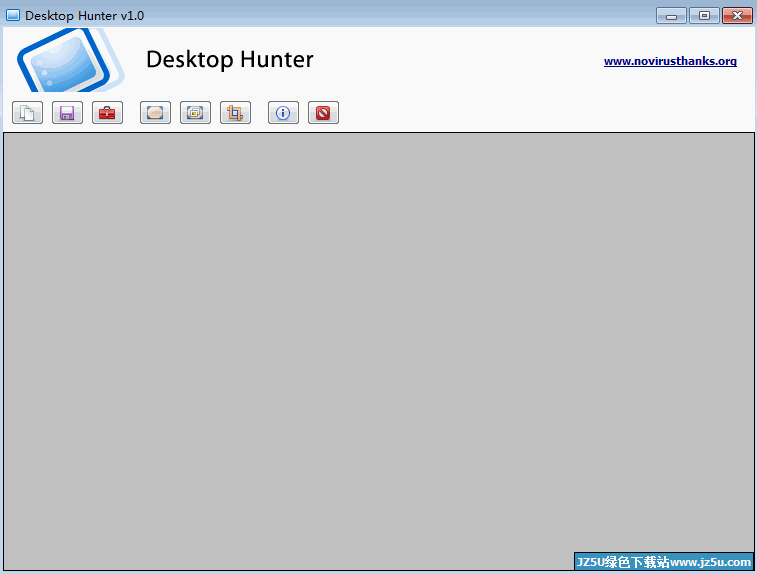
Task: Minimize the Desktop Hunter window
Action: coord(671,16)
